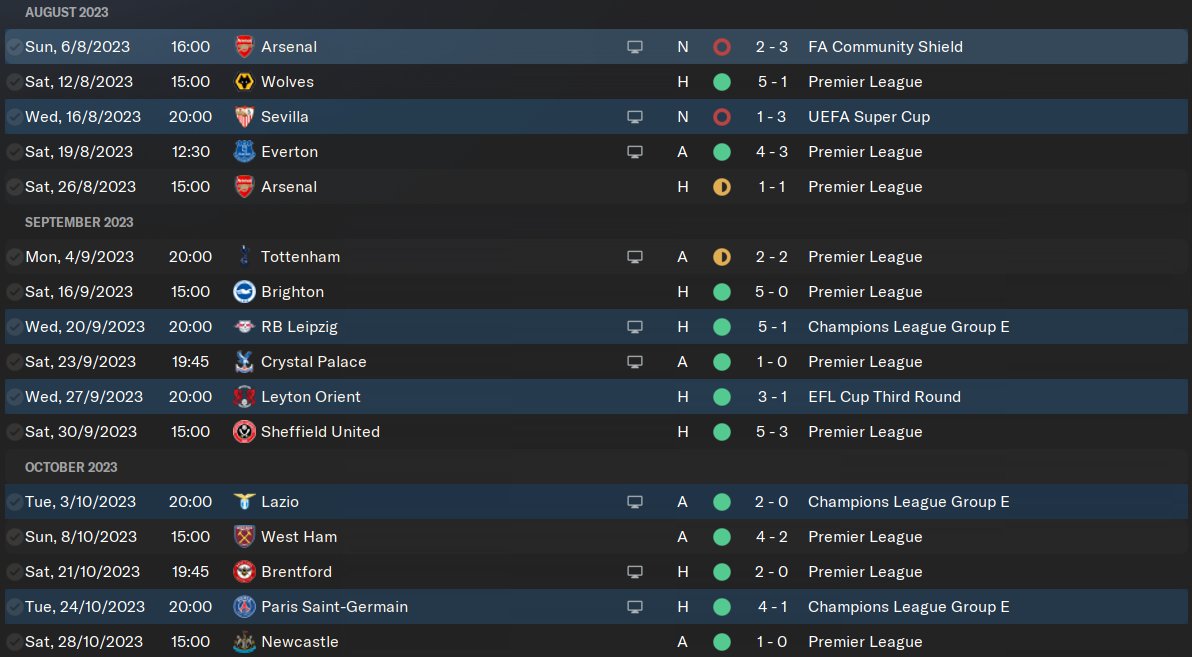Select the September 2023 month header
Image resolution: width=1192 pixels, height=657 pixels.
(79, 222)
